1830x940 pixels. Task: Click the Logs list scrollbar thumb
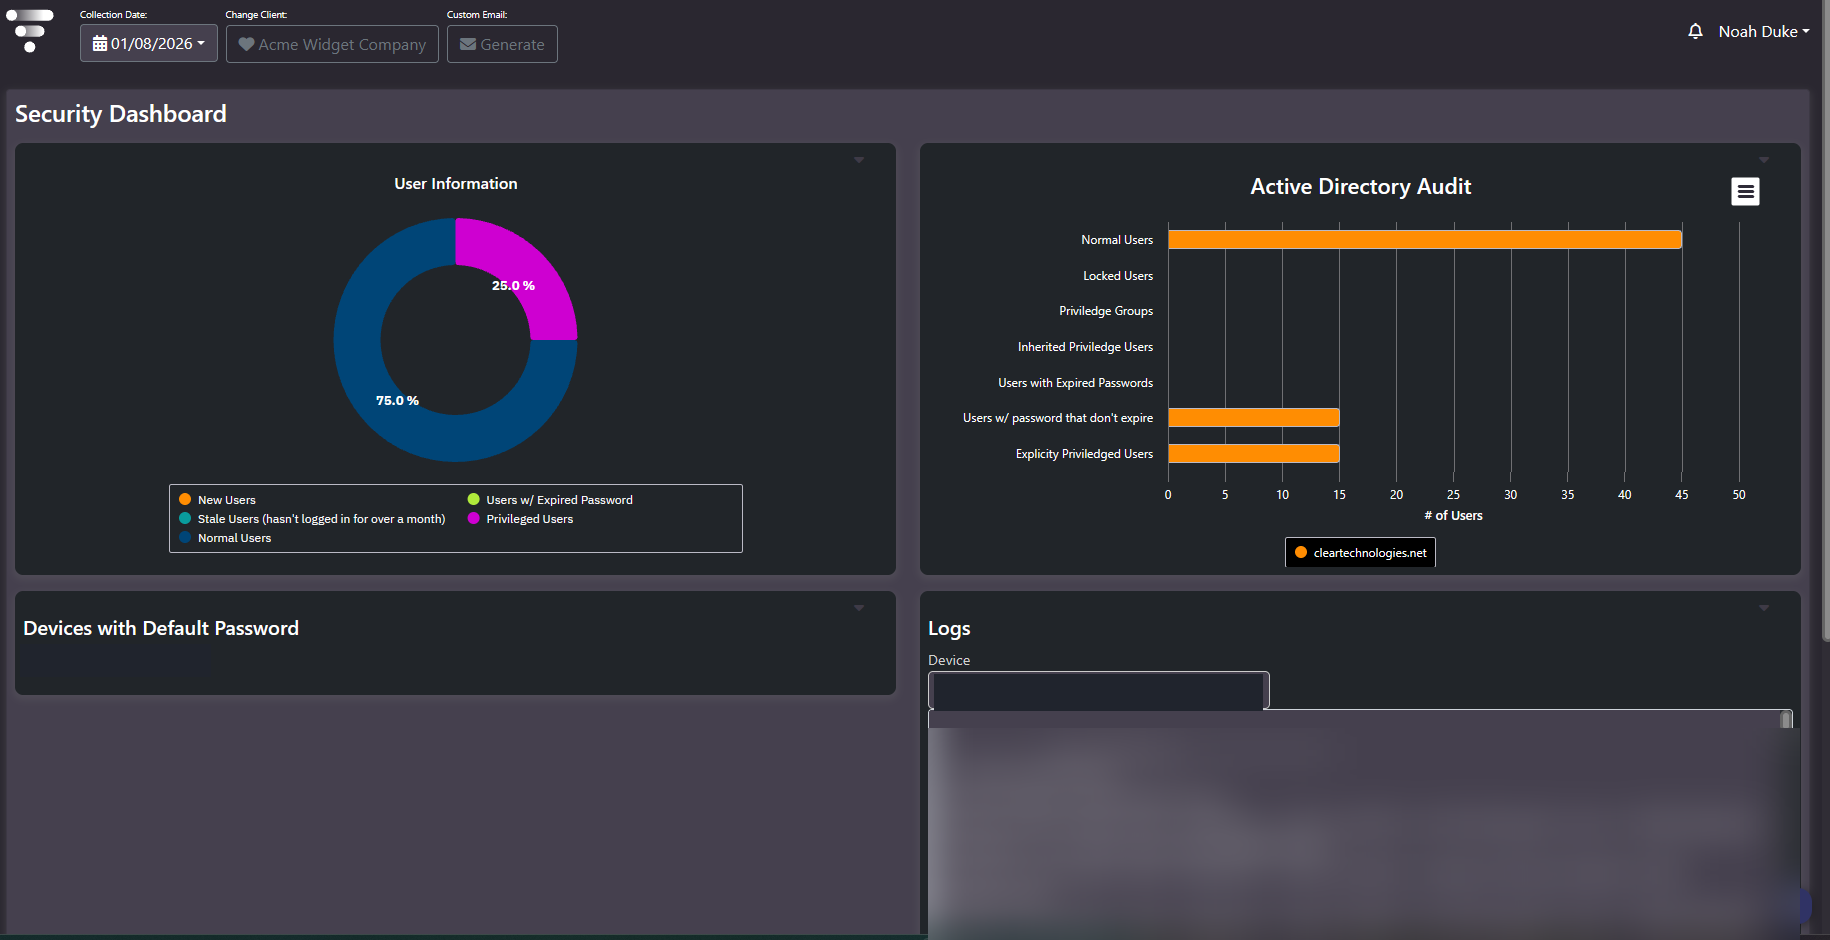1786,720
